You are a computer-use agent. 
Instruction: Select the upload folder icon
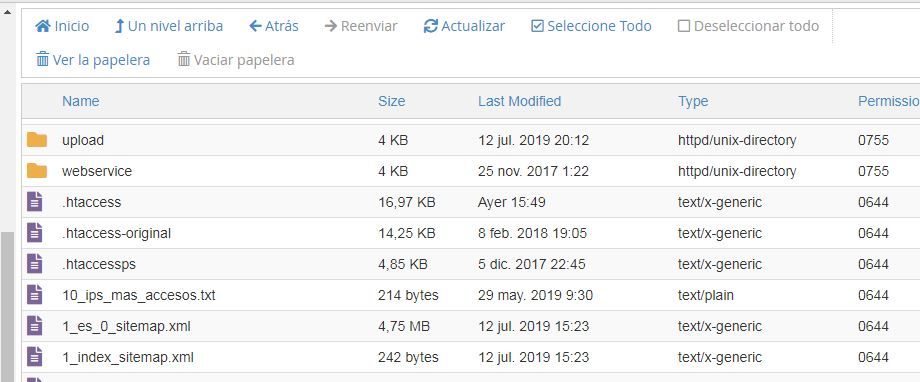37,140
